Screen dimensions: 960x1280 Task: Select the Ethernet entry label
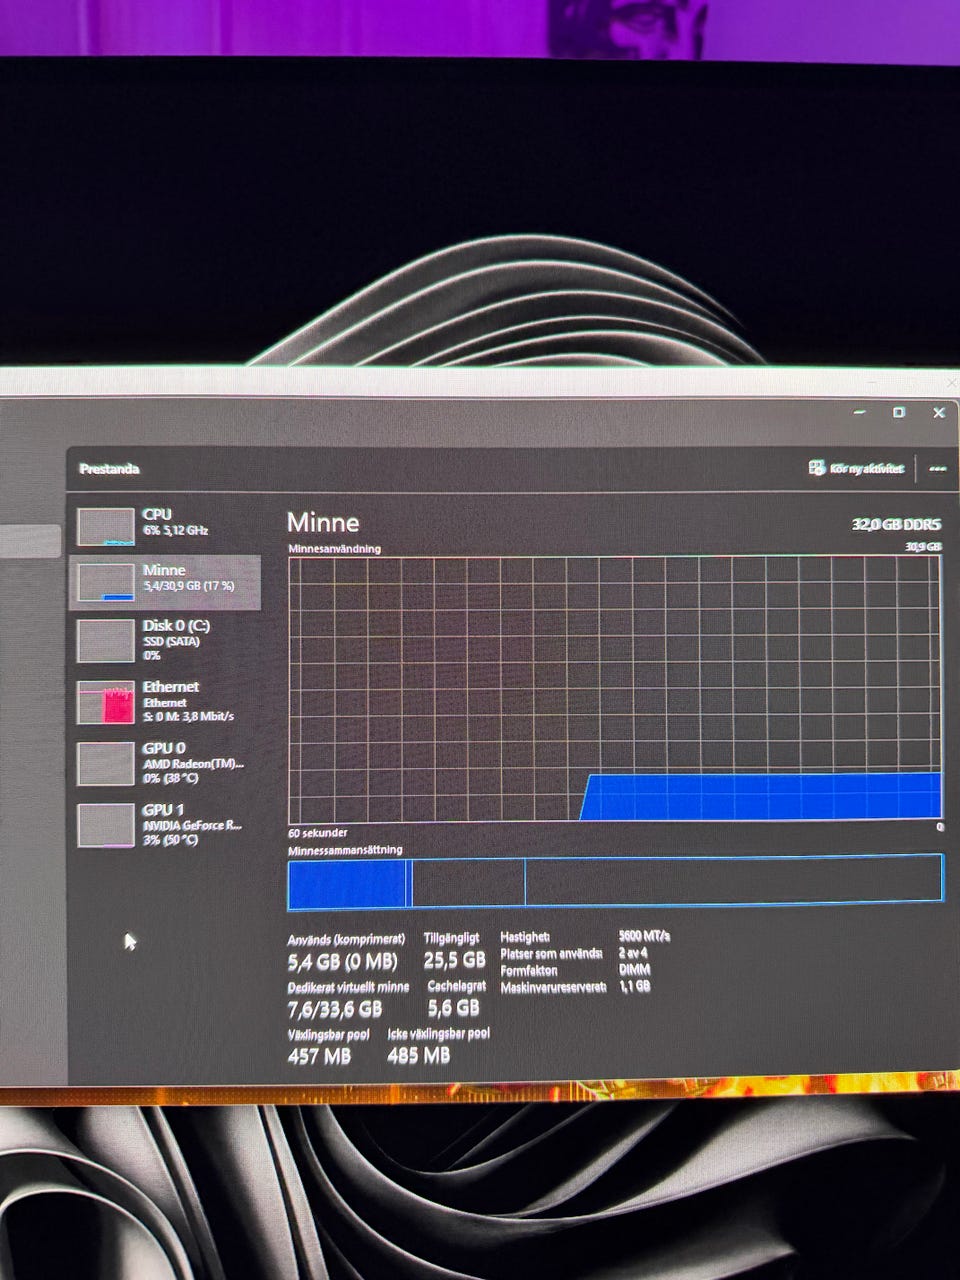pyautogui.click(x=171, y=687)
